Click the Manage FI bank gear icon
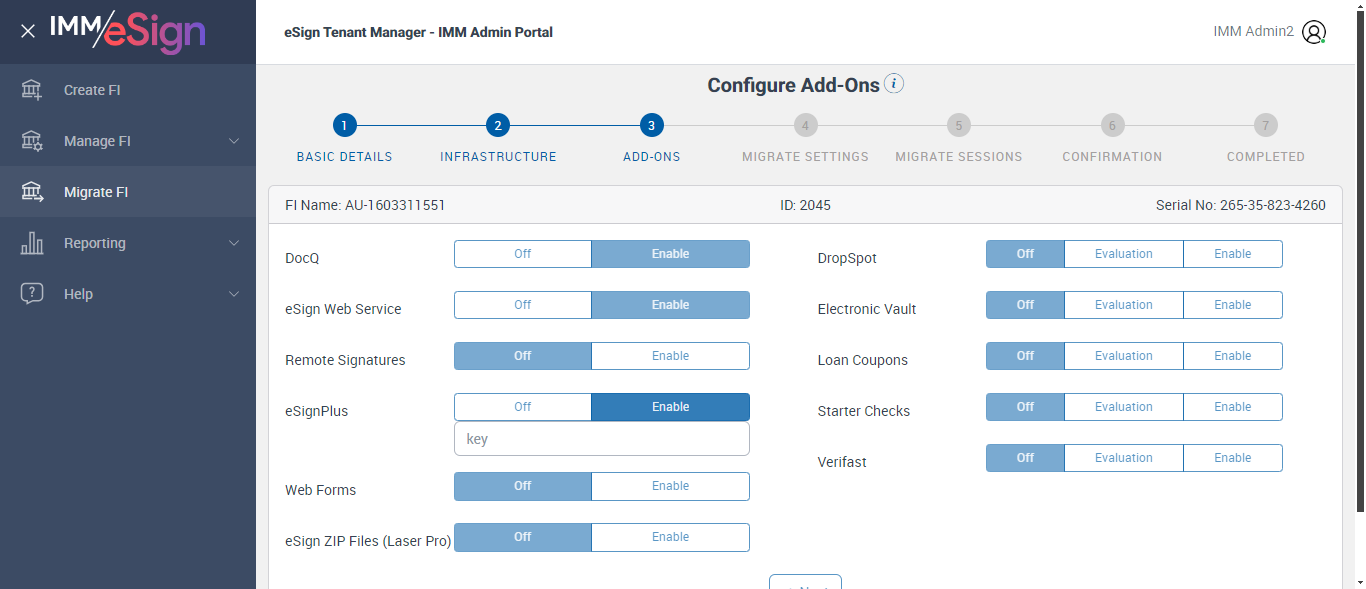 point(32,141)
